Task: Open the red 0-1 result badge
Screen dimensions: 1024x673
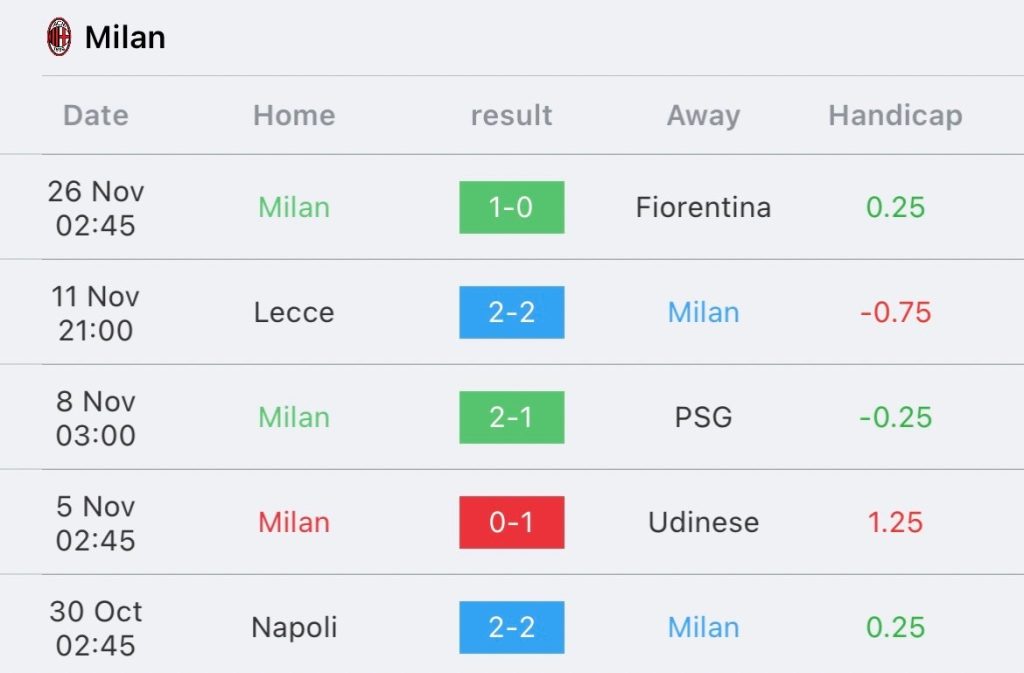Action: pyautogui.click(x=511, y=522)
